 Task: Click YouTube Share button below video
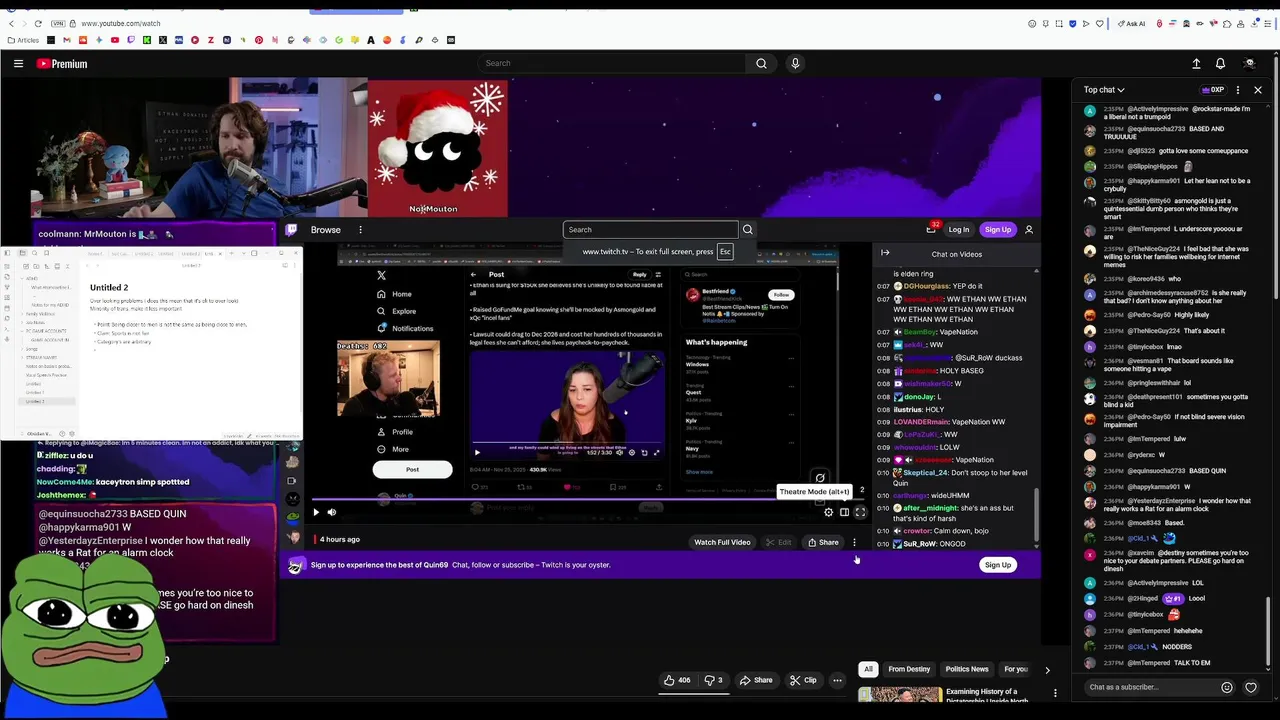[756, 680]
